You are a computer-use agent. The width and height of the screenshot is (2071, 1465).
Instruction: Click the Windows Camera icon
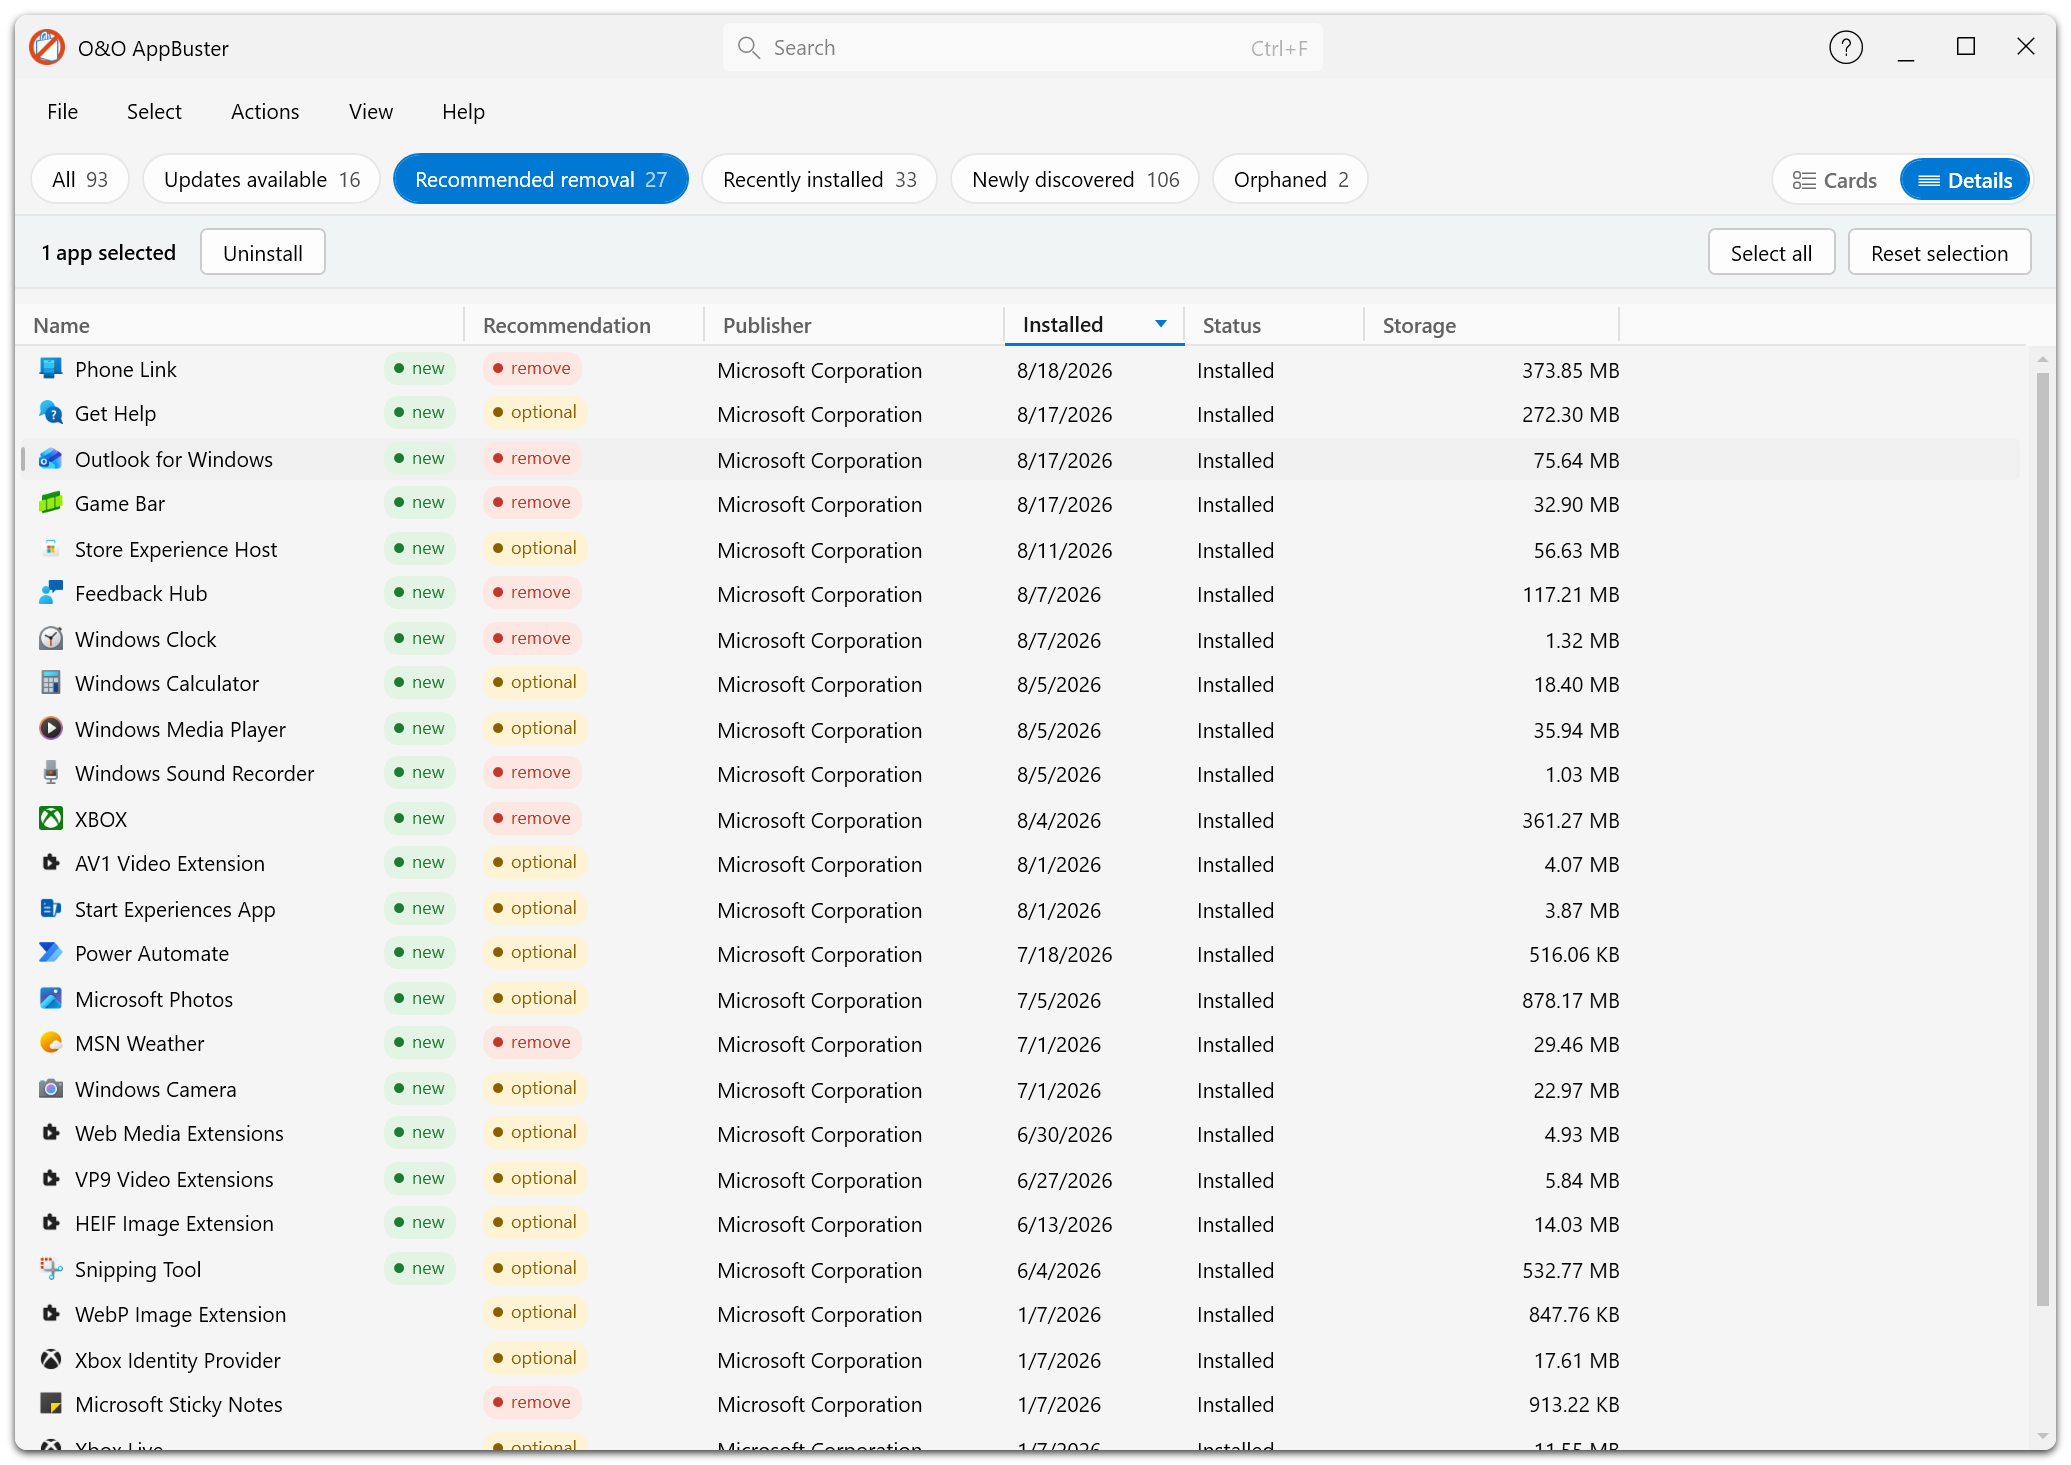coord(50,1089)
